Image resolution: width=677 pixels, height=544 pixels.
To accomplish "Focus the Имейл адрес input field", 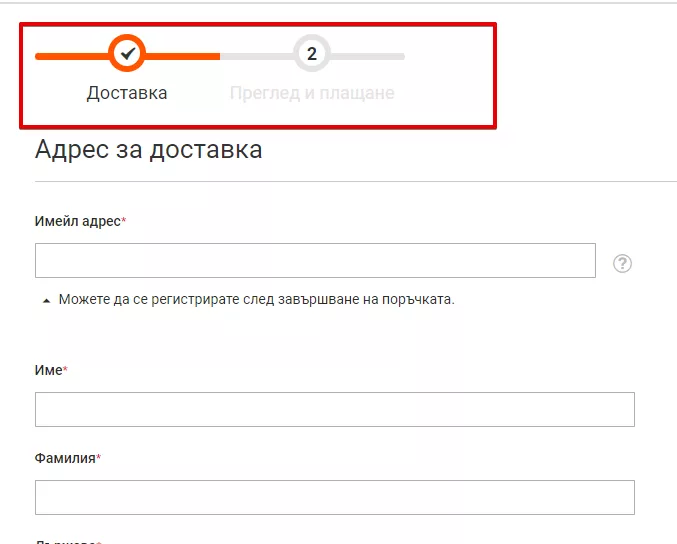I will pos(315,260).
